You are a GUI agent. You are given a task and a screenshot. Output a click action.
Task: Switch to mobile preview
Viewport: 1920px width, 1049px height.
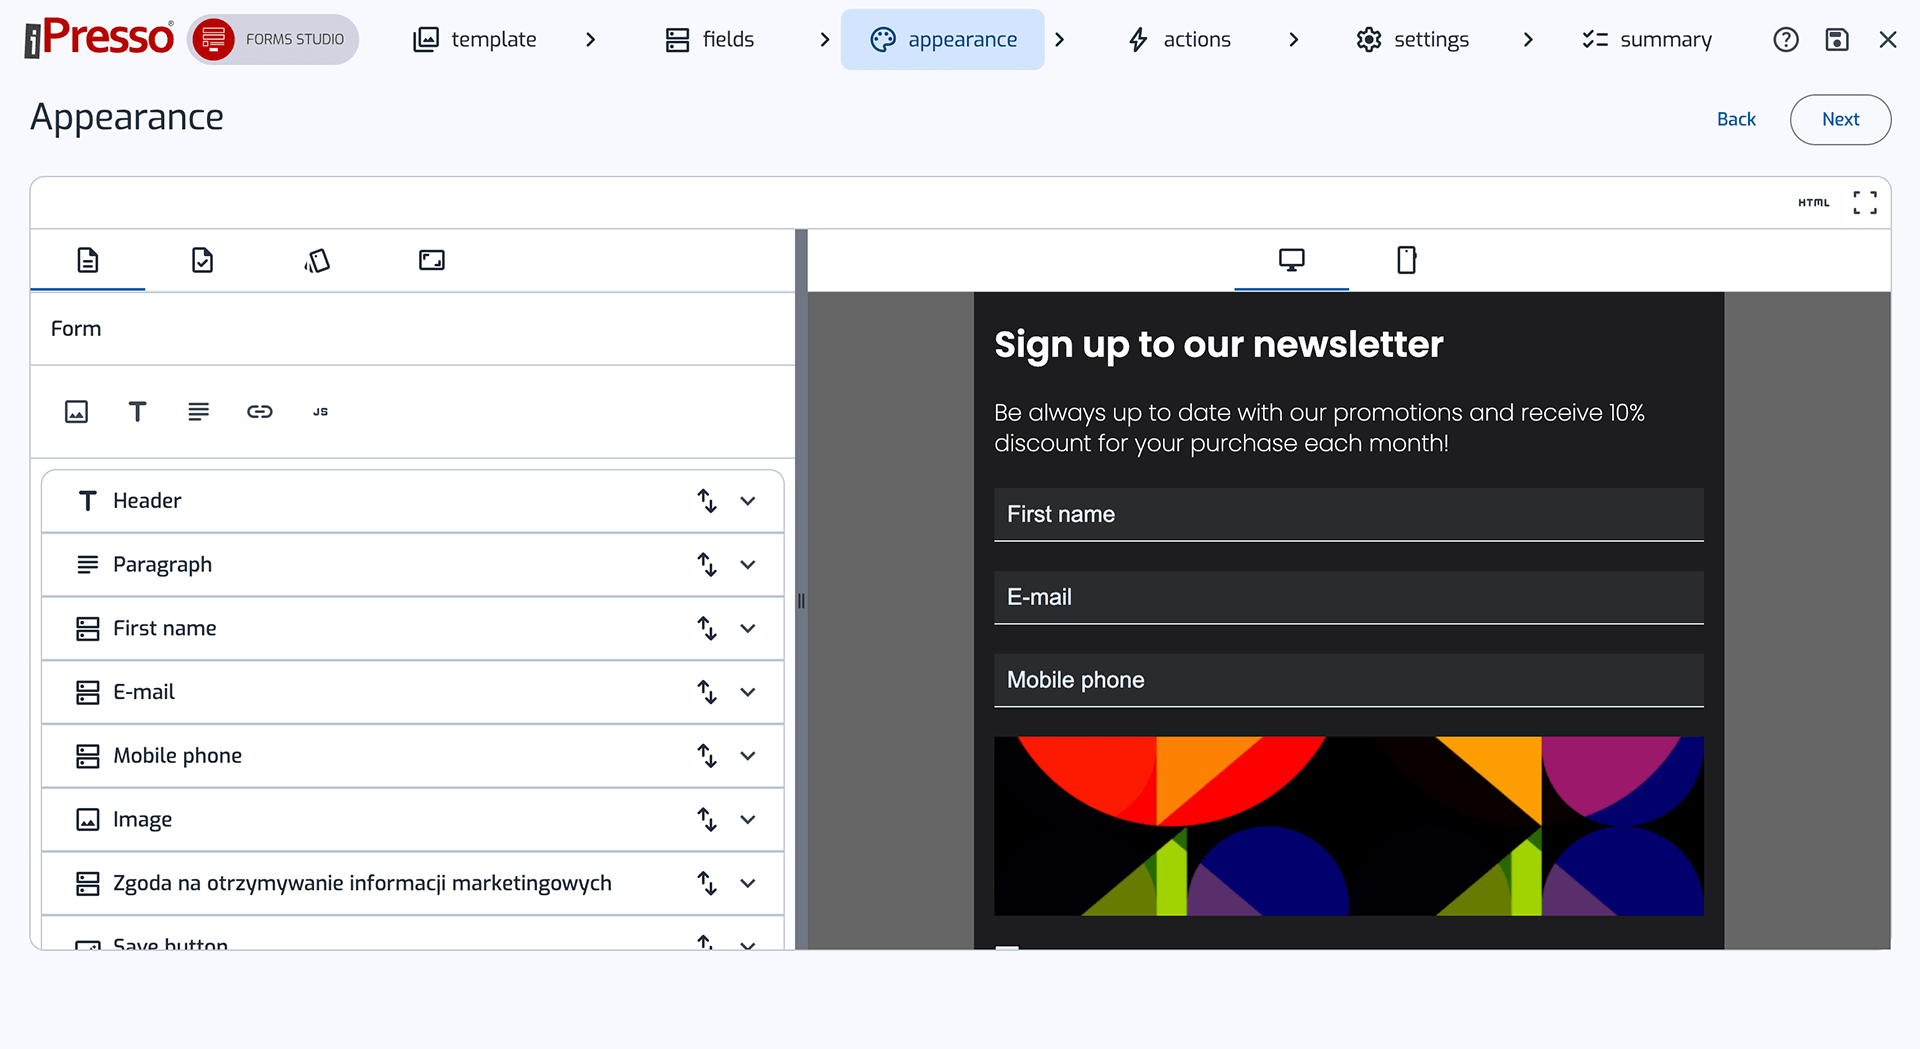1406,260
